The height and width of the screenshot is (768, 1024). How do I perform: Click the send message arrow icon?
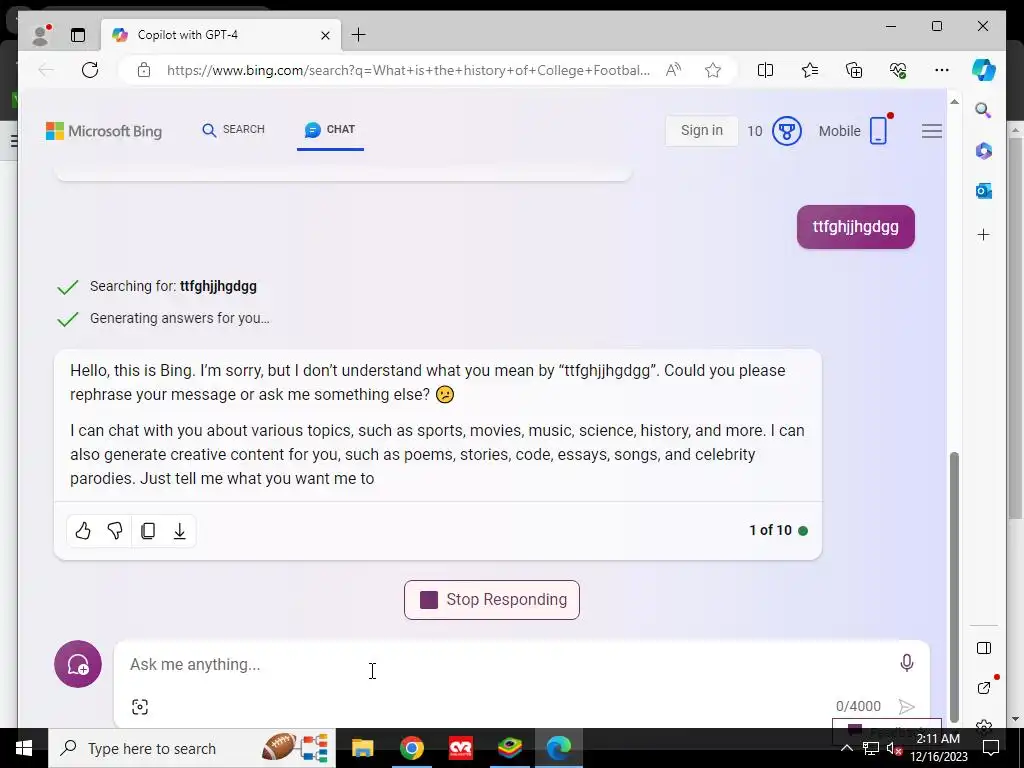(906, 707)
